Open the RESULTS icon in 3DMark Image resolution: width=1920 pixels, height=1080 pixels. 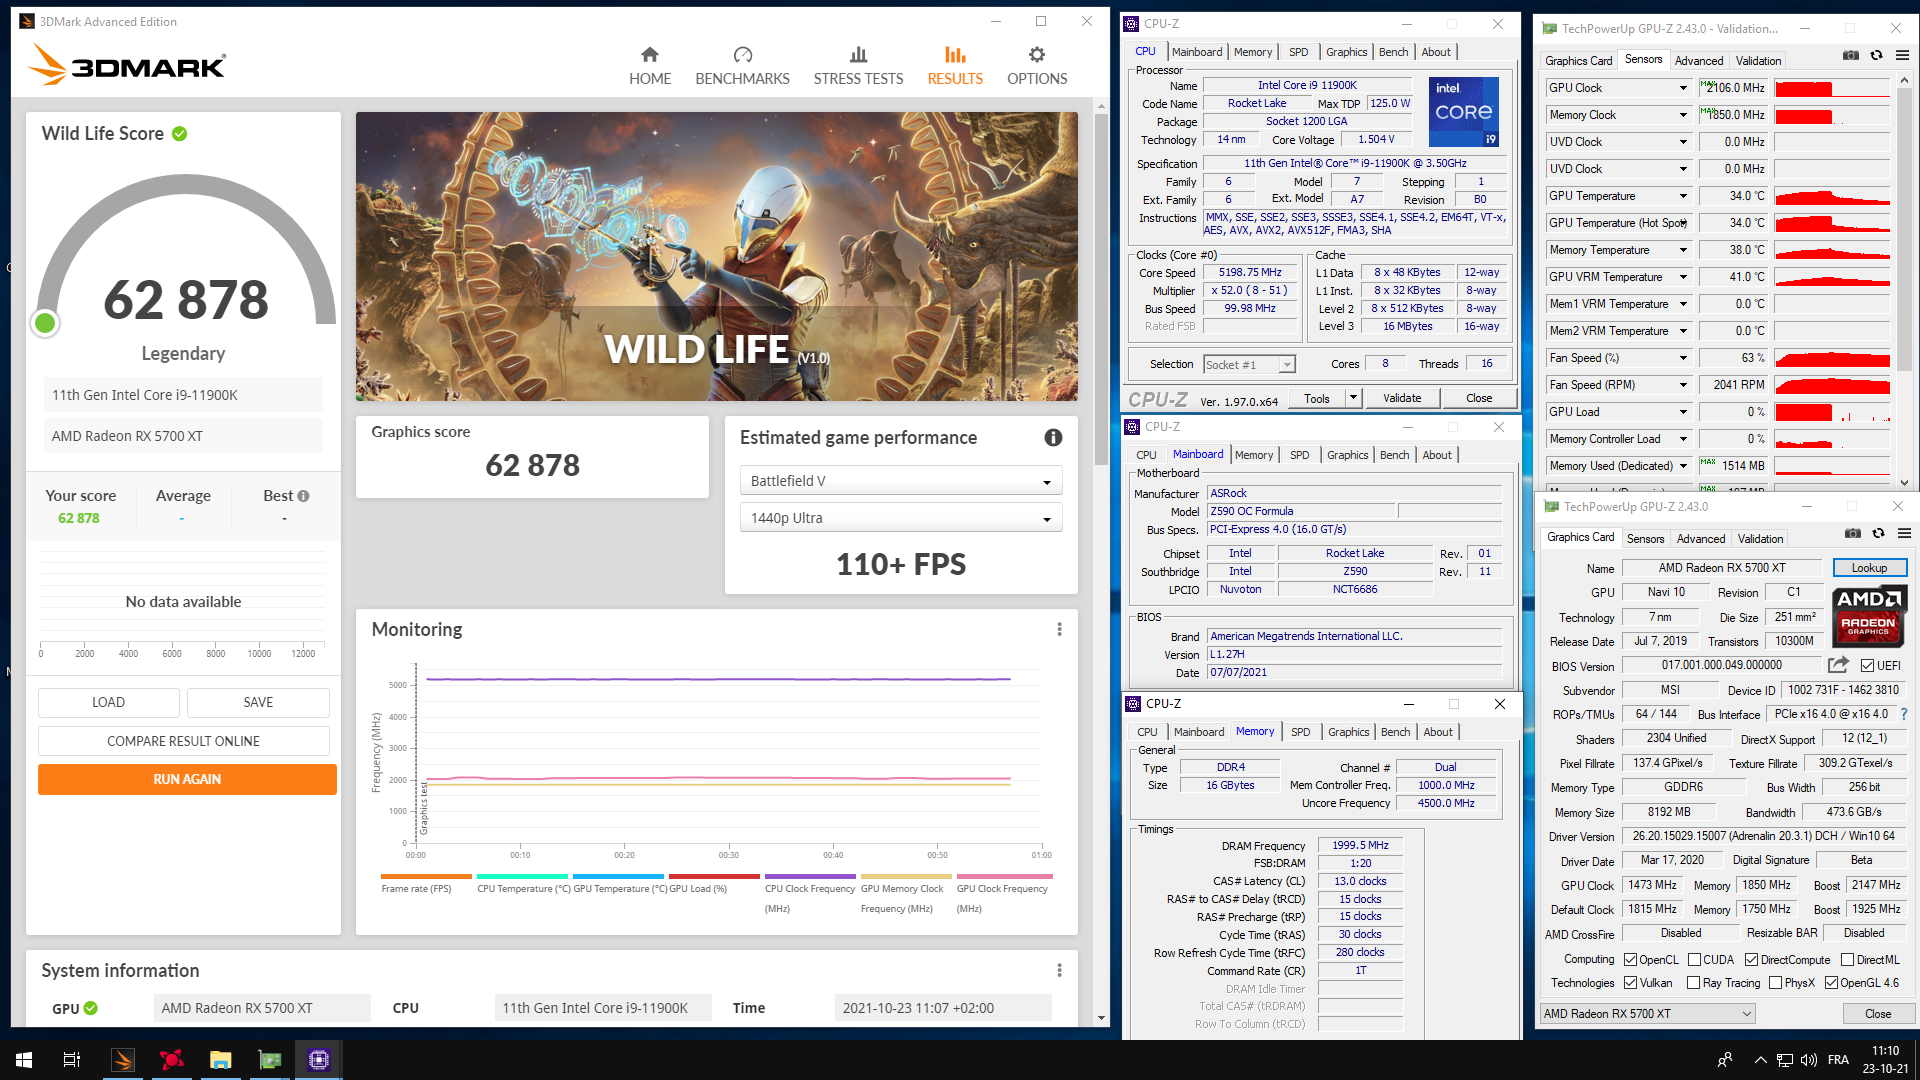point(955,55)
